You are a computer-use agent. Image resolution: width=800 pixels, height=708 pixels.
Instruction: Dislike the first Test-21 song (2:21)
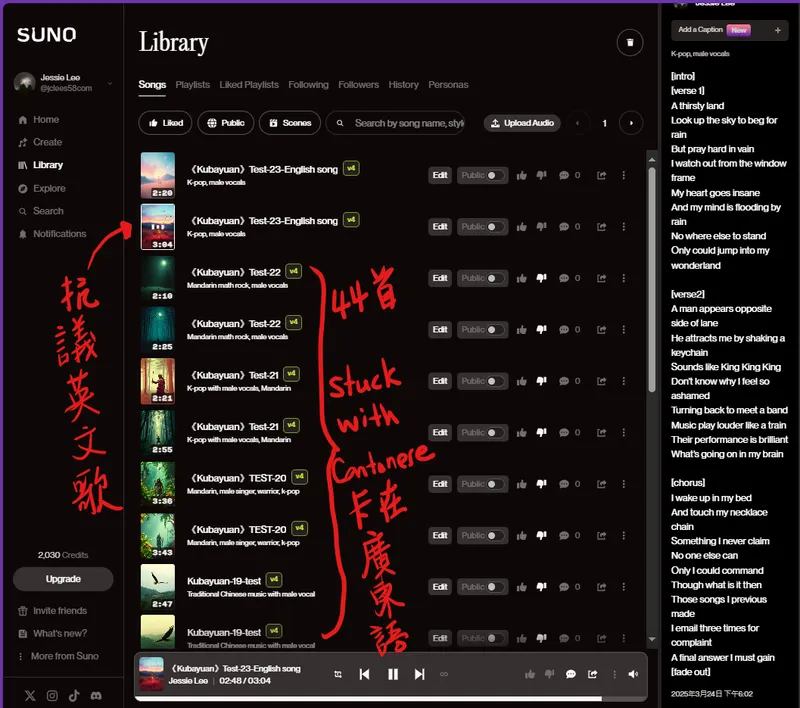point(541,382)
